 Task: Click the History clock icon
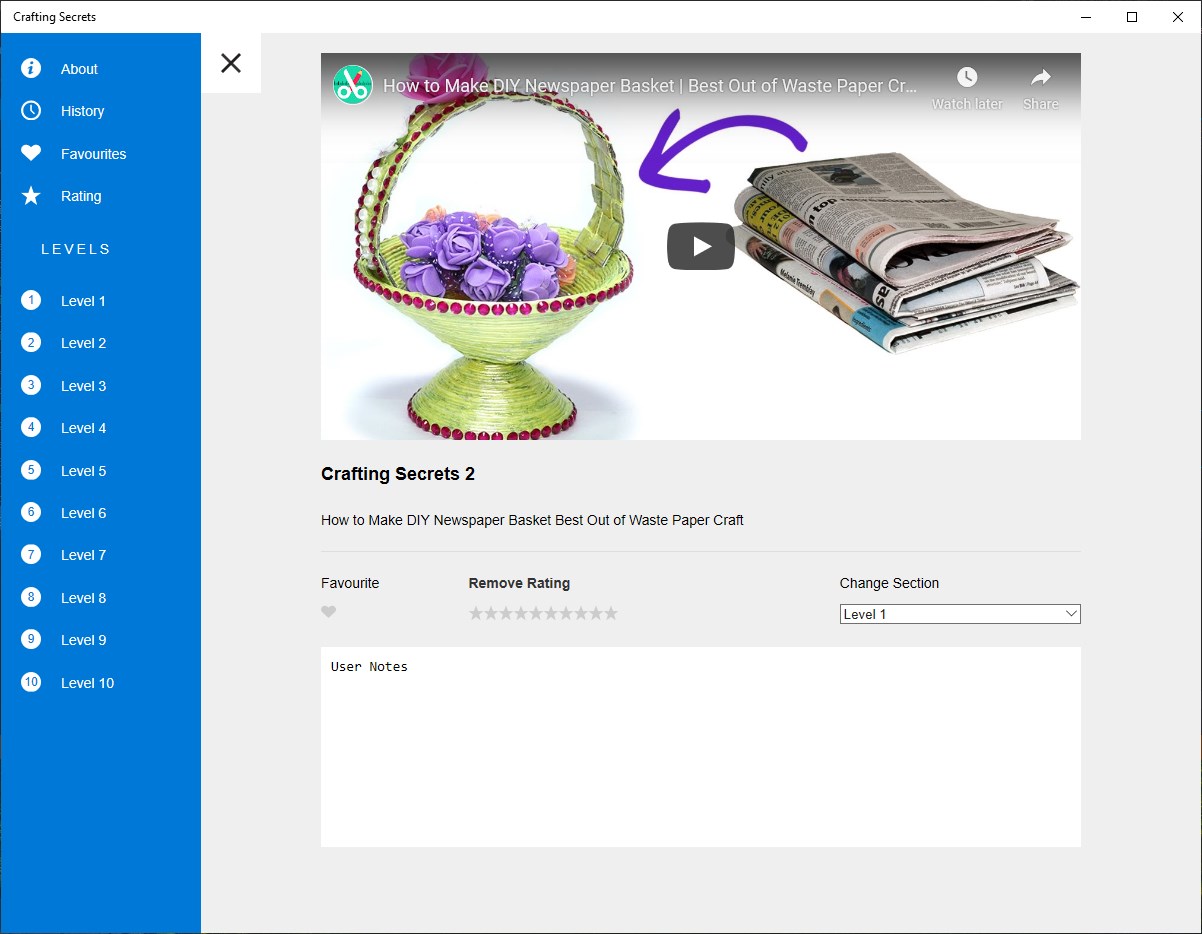tap(31, 110)
